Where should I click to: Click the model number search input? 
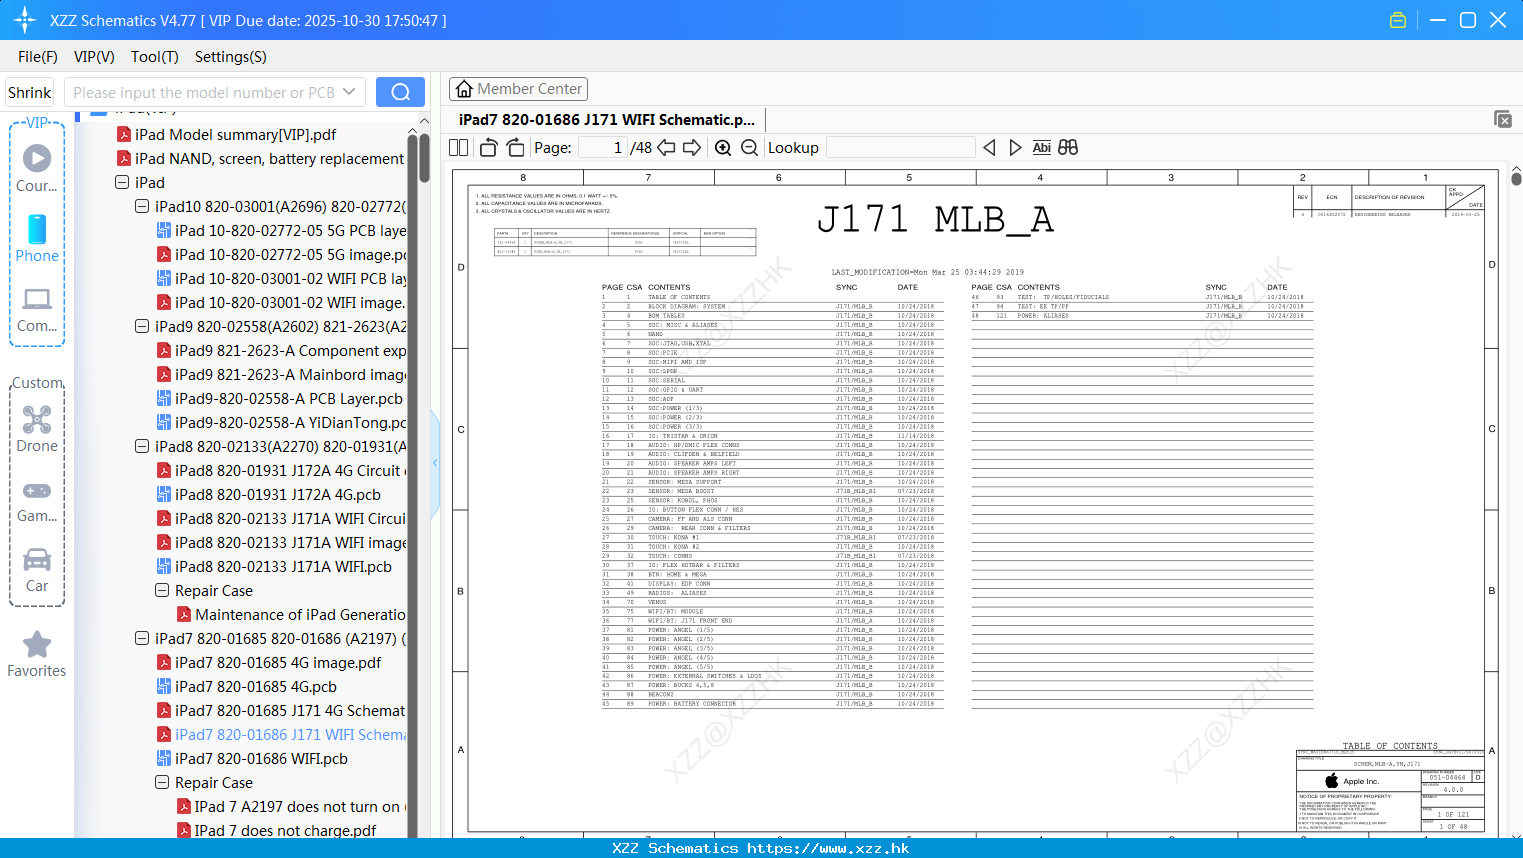pos(204,92)
